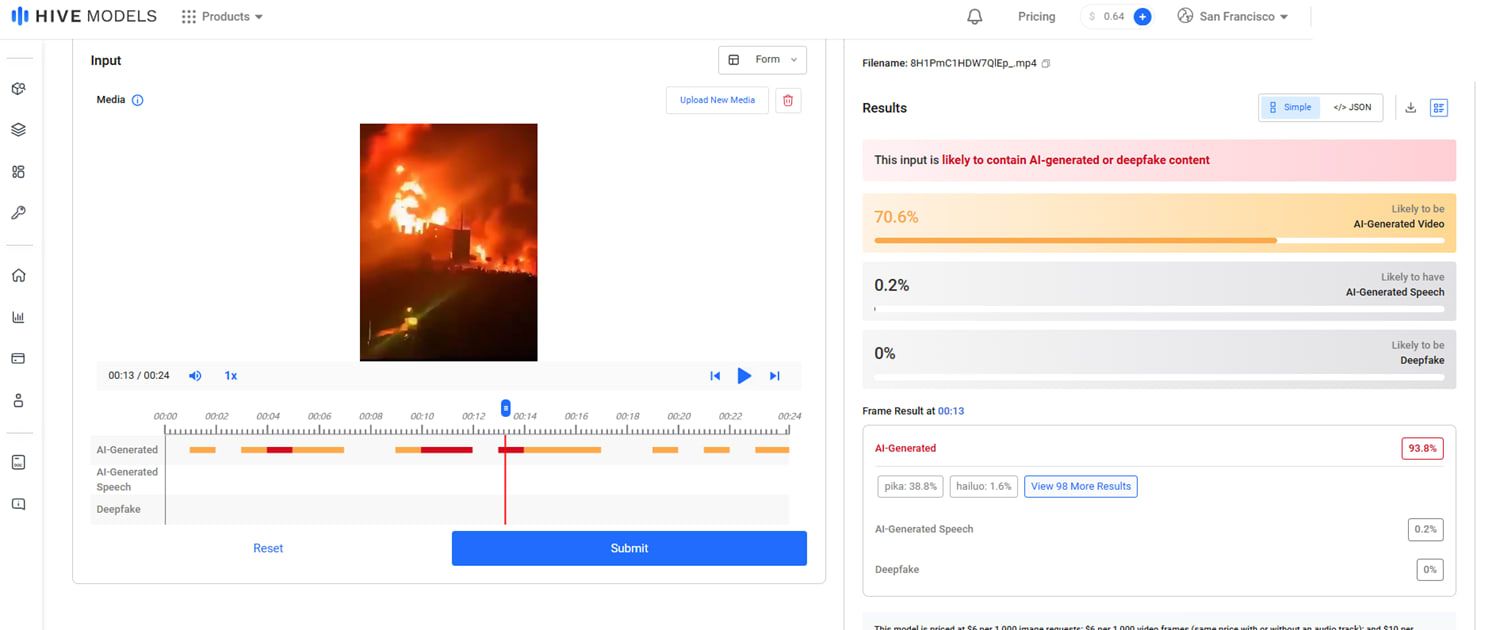
Task: Delete the media with the trash icon
Action: [788, 100]
